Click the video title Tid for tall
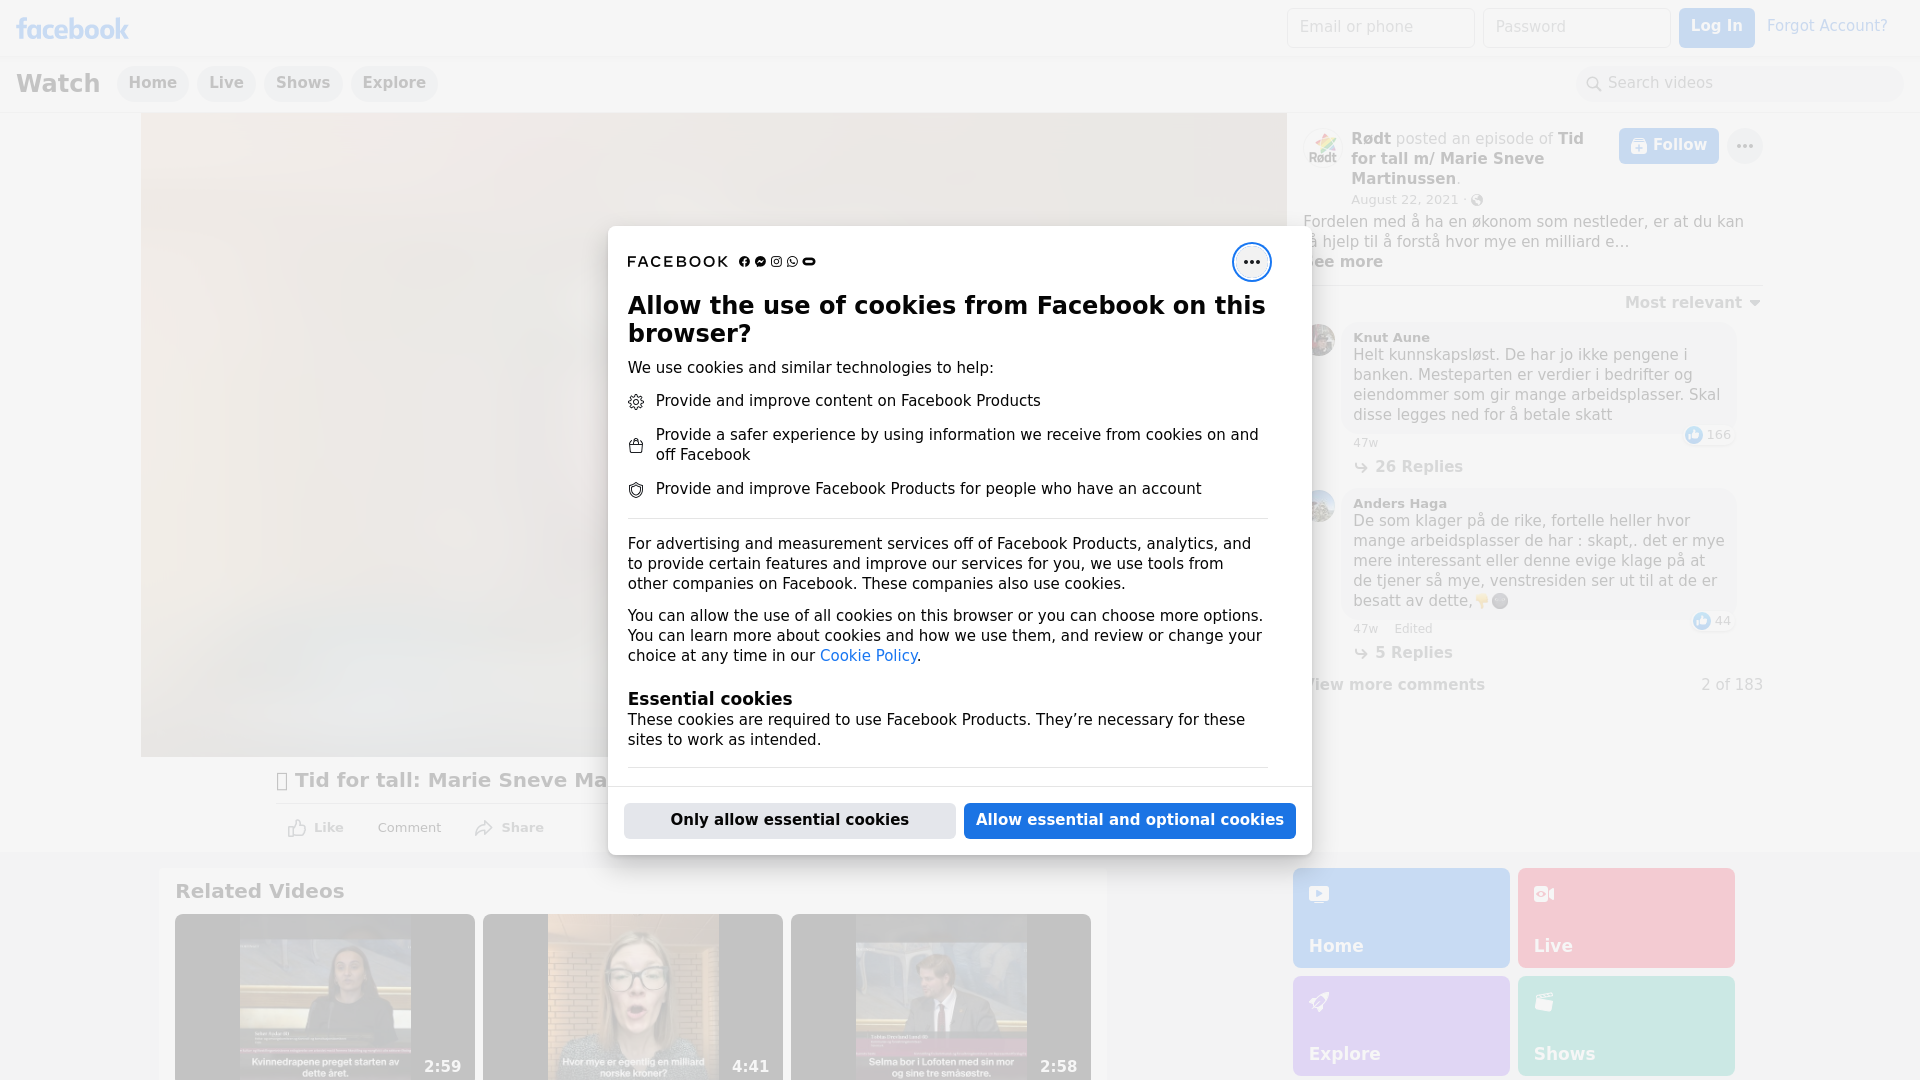Image resolution: width=1920 pixels, height=1080 pixels. (x=441, y=781)
